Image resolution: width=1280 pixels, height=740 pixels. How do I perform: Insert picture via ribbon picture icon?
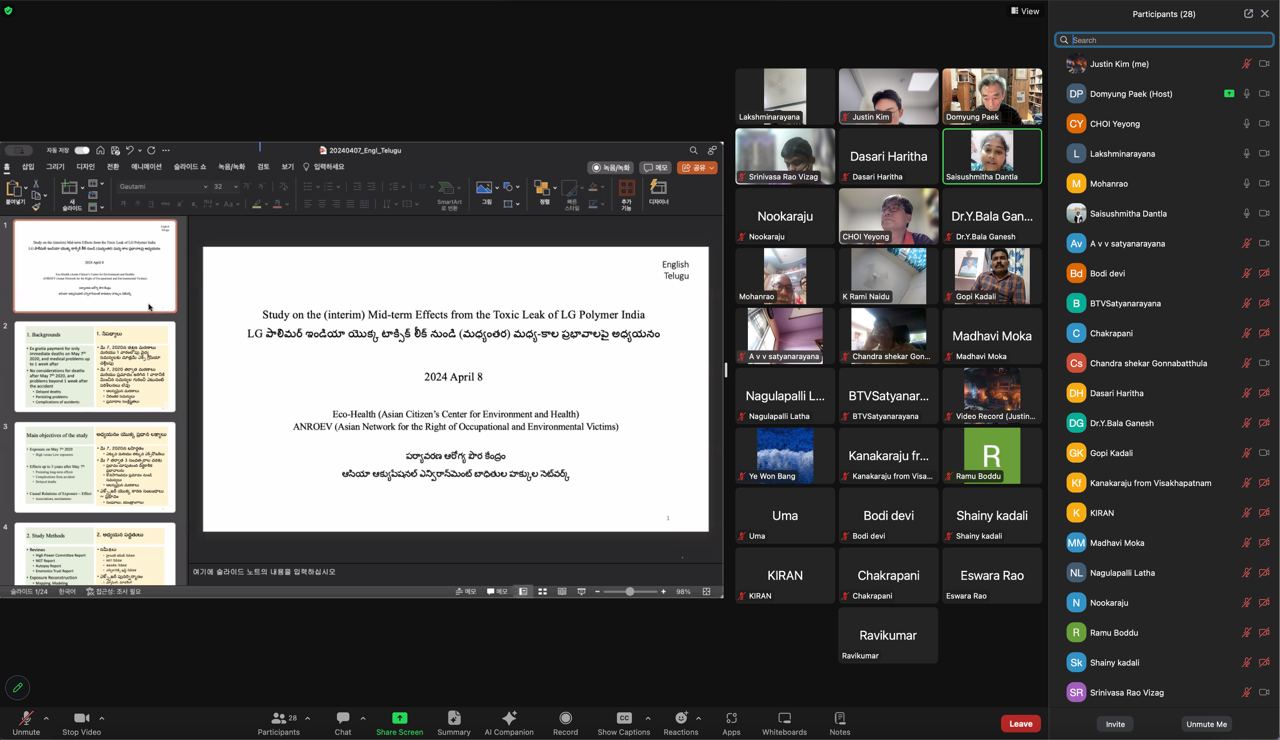484,187
